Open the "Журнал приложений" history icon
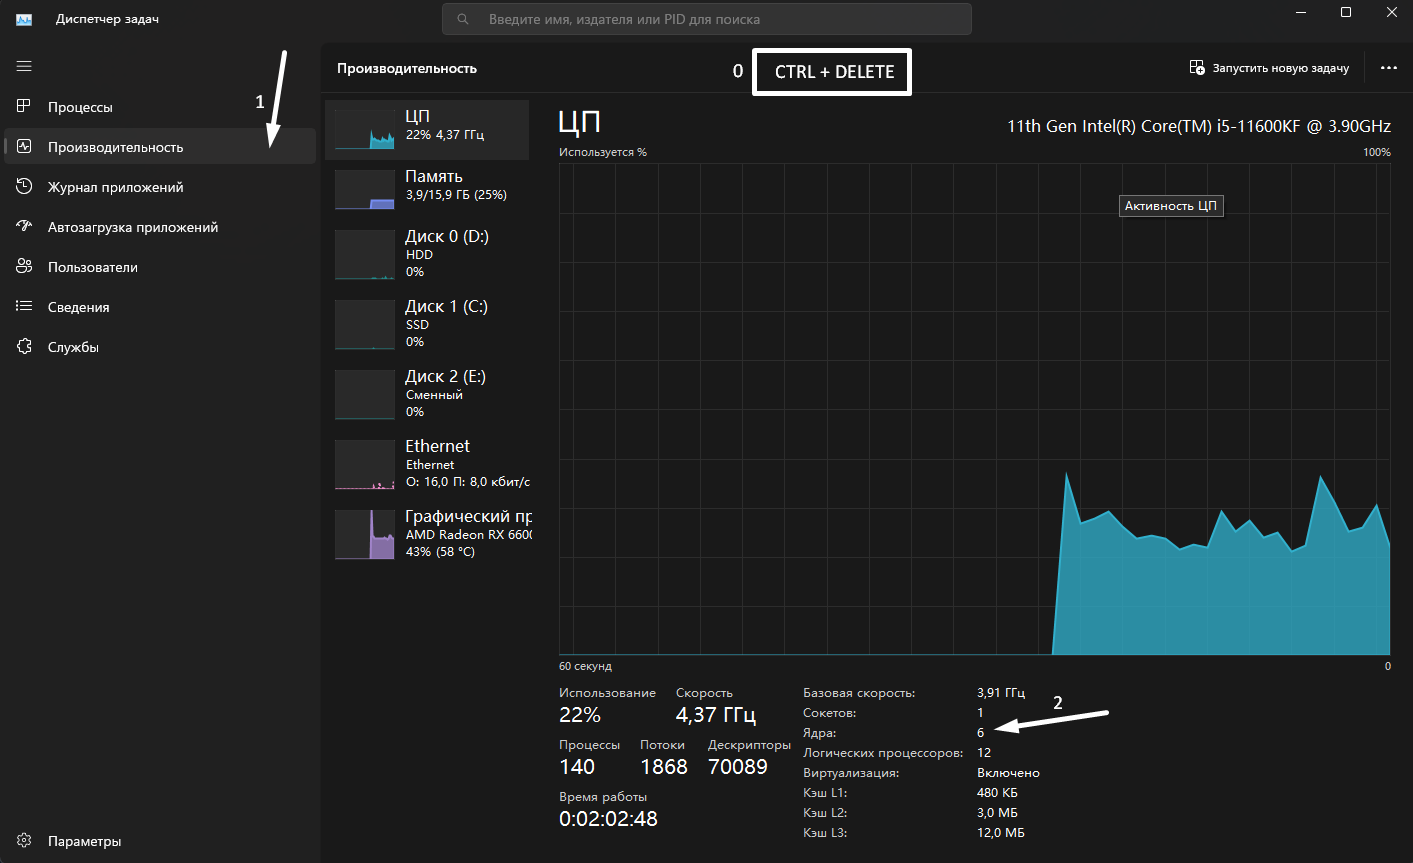1413x863 pixels. [25, 186]
